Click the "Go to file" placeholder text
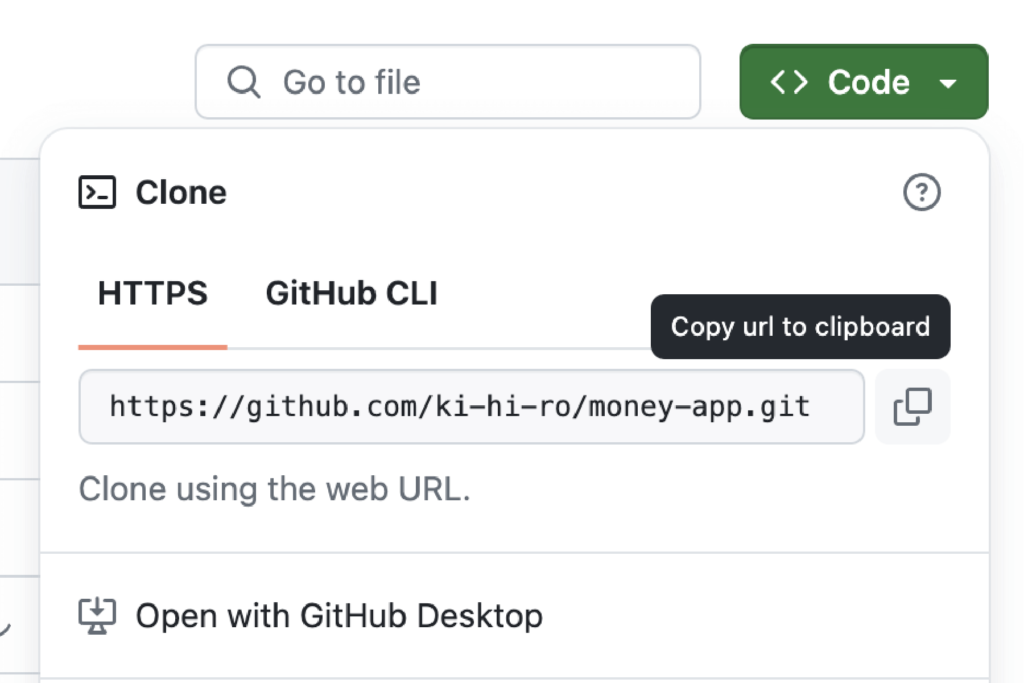Image resolution: width=1024 pixels, height=683 pixels. pos(351,82)
